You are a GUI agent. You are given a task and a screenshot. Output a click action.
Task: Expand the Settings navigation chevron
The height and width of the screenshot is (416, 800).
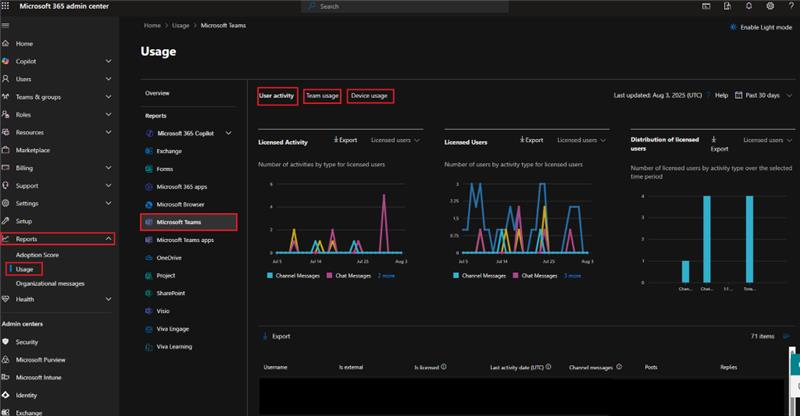[108, 203]
